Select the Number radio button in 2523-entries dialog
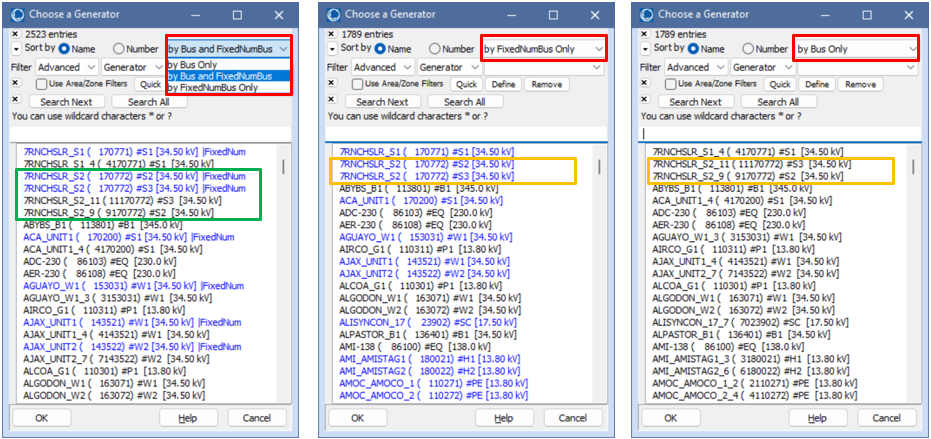 pyautogui.click(x=119, y=49)
